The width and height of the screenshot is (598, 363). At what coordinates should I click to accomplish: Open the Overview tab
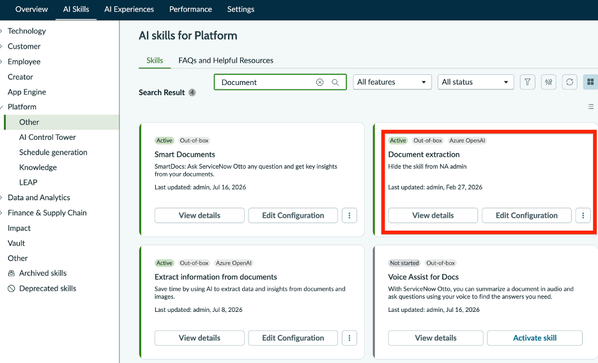tap(32, 9)
